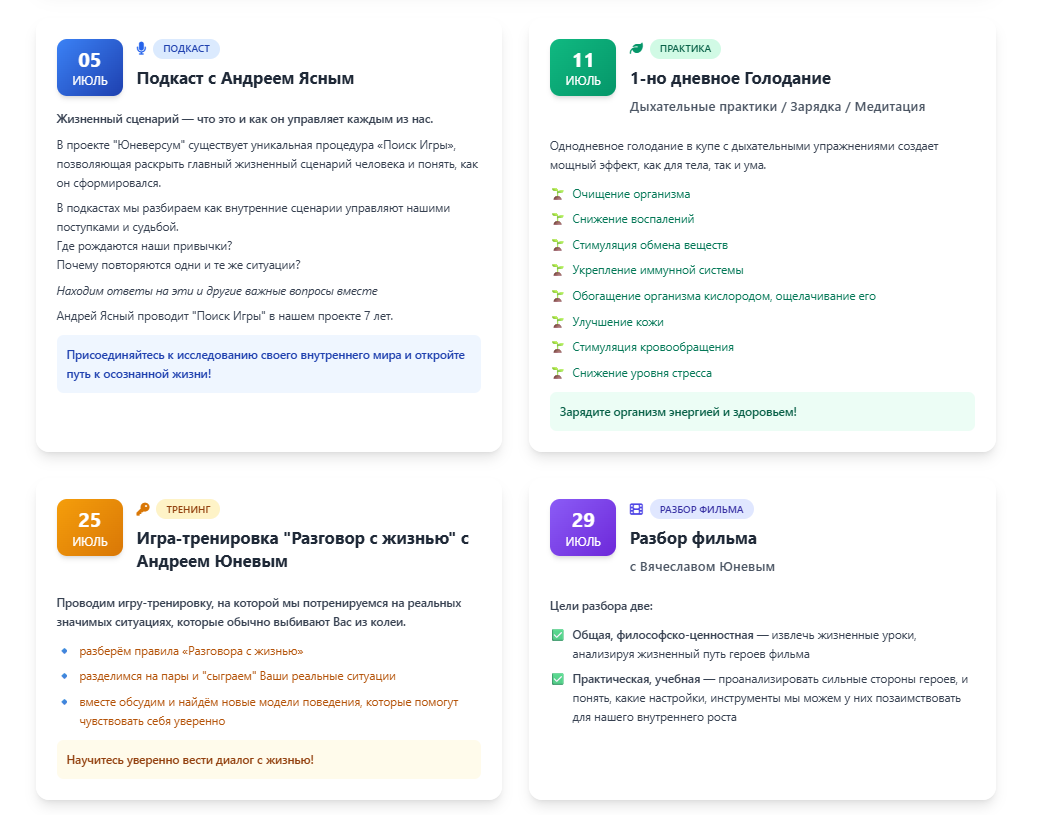The image size is (1048, 815).
Task: Click the orange key icon beside ТРЕНИНГ
Action: coord(143,509)
